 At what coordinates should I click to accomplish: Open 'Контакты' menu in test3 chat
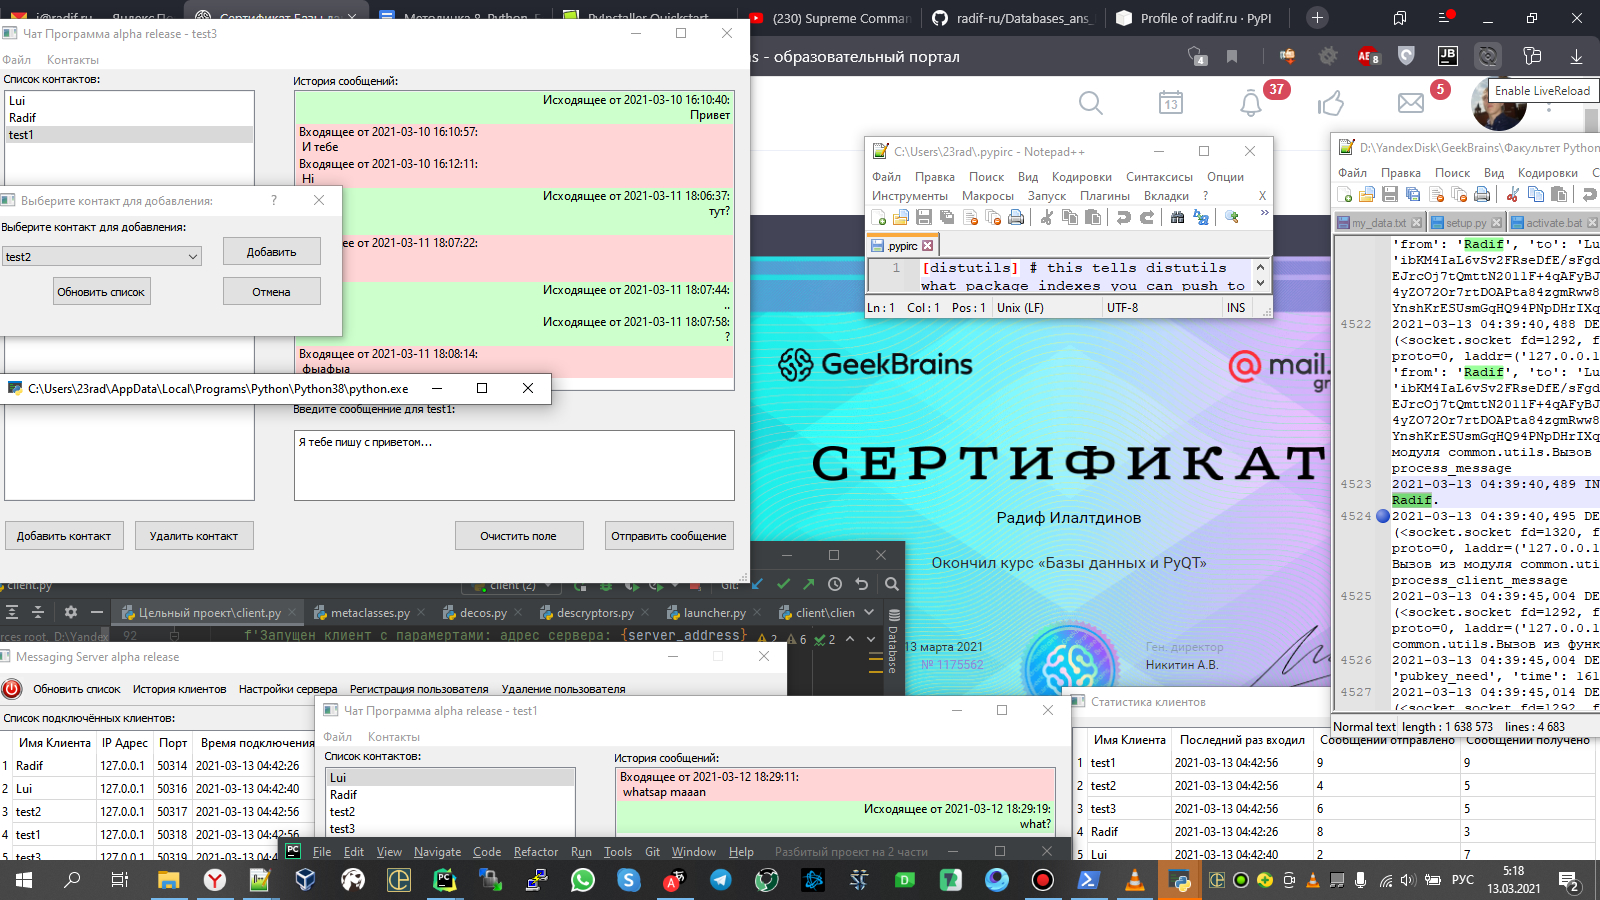click(73, 60)
